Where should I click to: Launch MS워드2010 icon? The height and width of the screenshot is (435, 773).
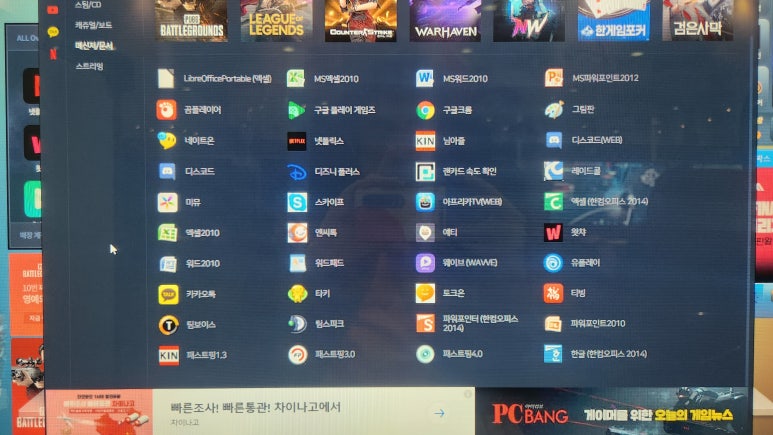425,78
